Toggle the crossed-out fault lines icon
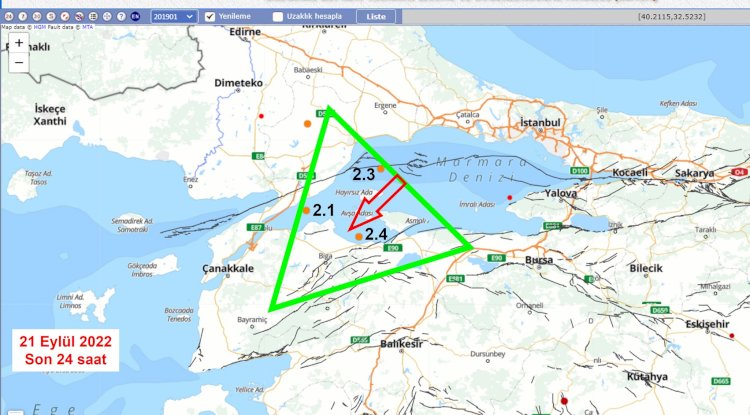 tap(79, 16)
